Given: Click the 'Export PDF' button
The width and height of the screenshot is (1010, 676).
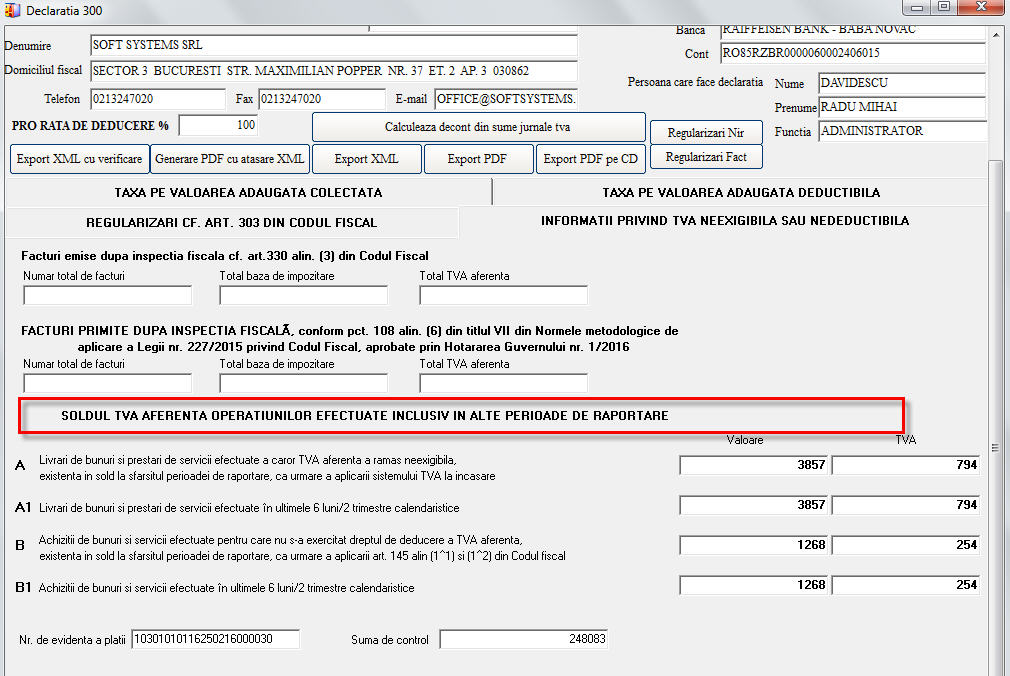Looking at the screenshot, I should click(x=478, y=159).
